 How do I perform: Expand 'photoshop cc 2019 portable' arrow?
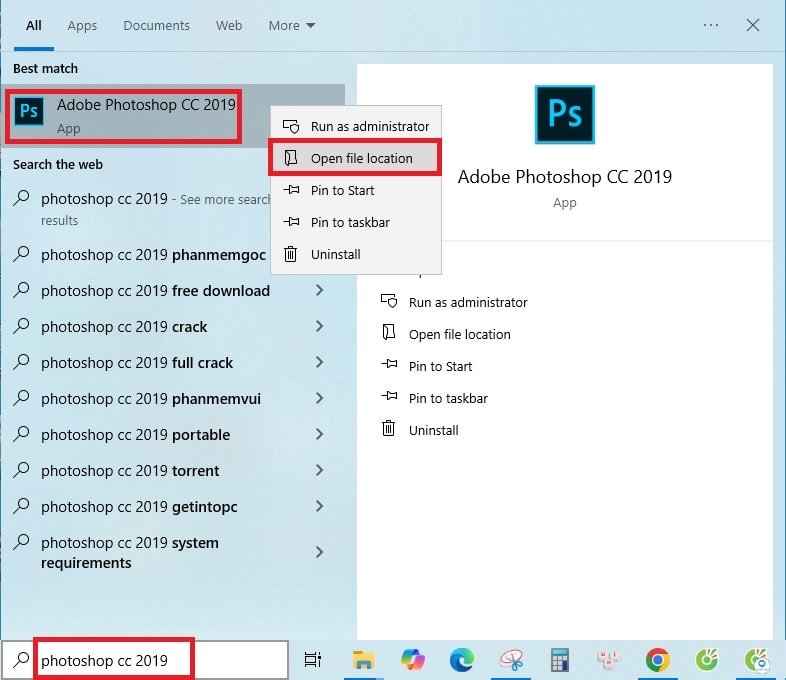click(319, 435)
